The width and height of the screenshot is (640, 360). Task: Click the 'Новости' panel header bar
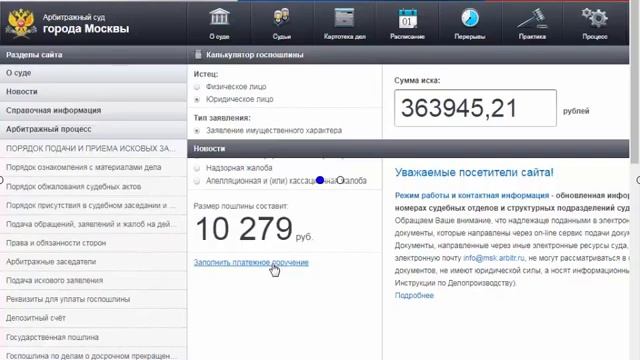(x=408, y=149)
